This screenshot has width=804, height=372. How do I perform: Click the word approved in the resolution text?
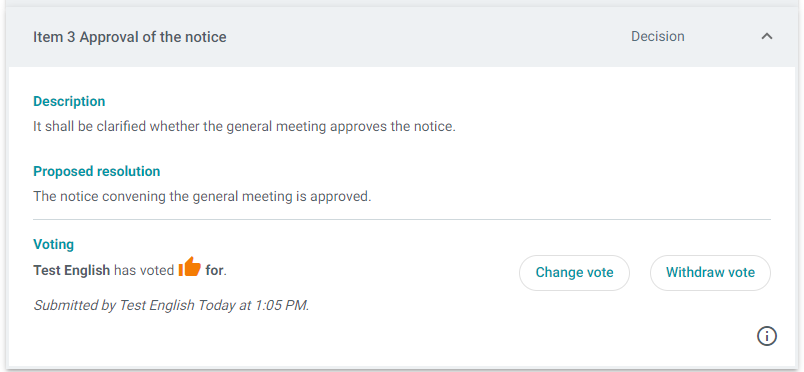(340, 197)
